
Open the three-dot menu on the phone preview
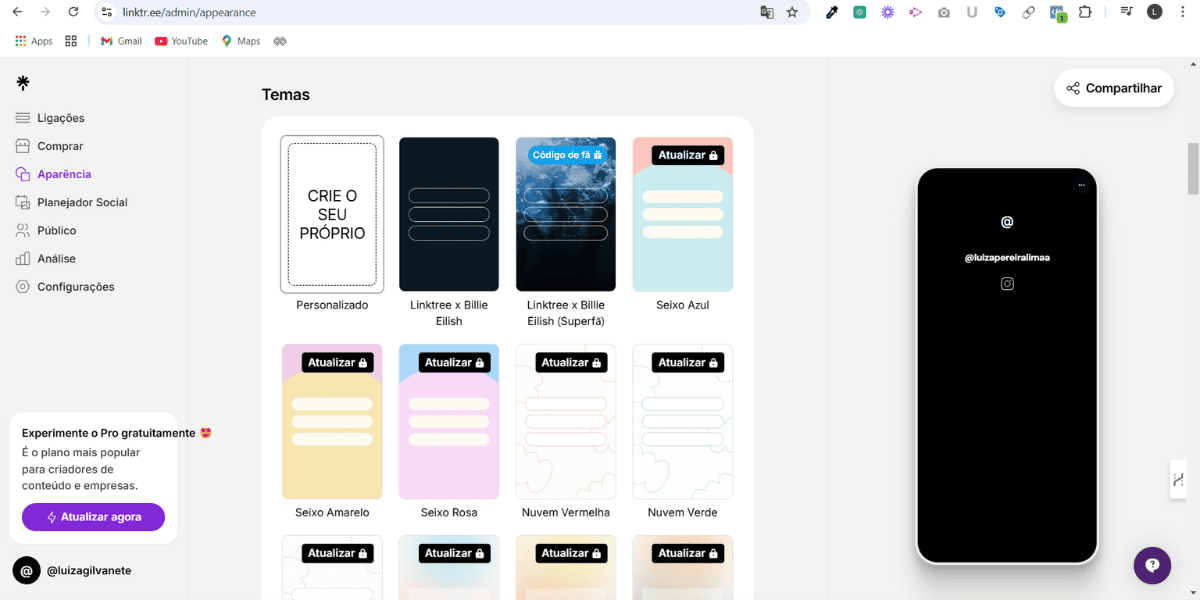[x=1080, y=183]
